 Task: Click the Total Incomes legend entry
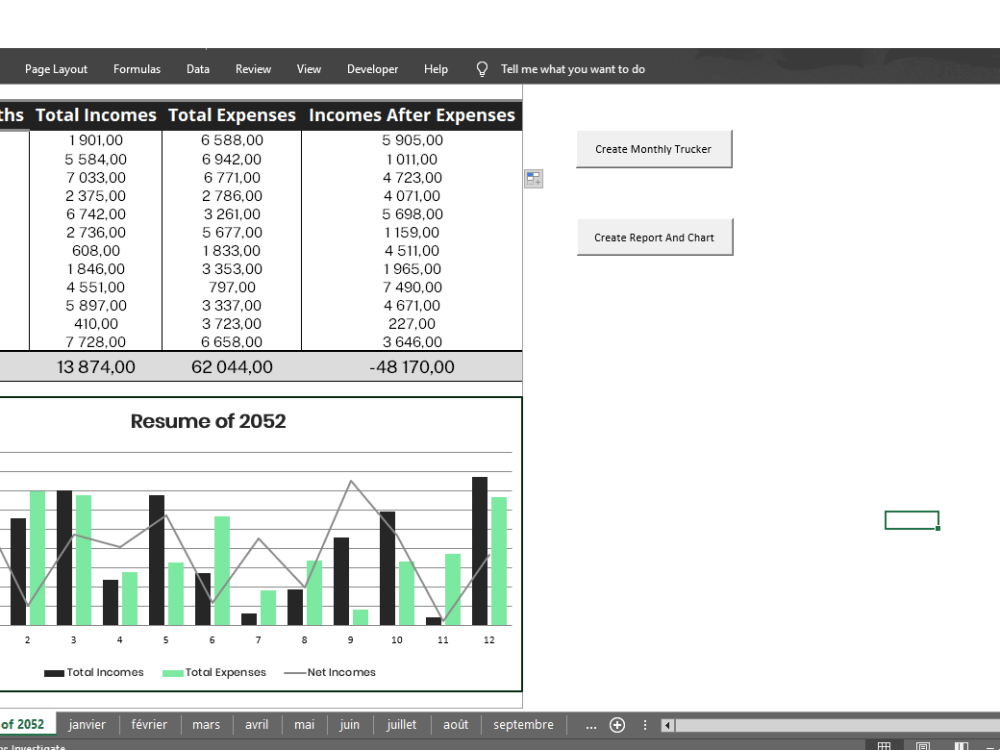pyautogui.click(x=94, y=672)
